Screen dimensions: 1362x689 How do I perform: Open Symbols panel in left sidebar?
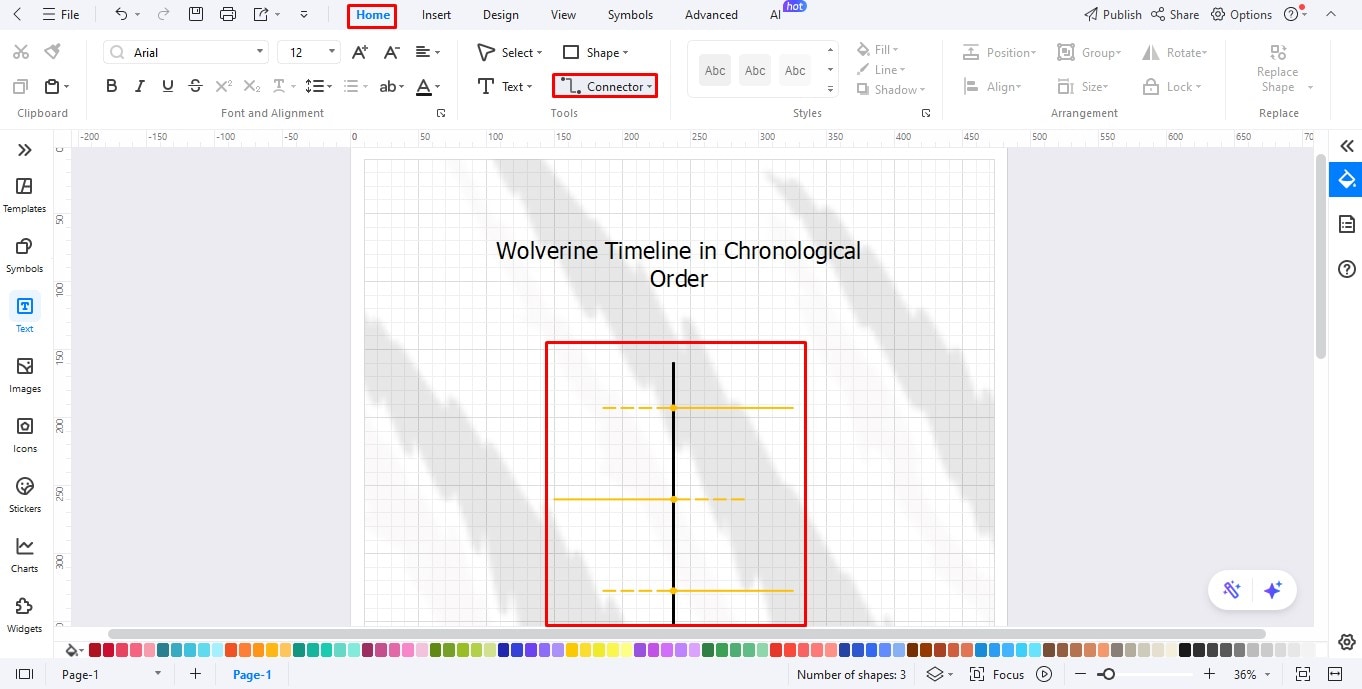pos(25,255)
